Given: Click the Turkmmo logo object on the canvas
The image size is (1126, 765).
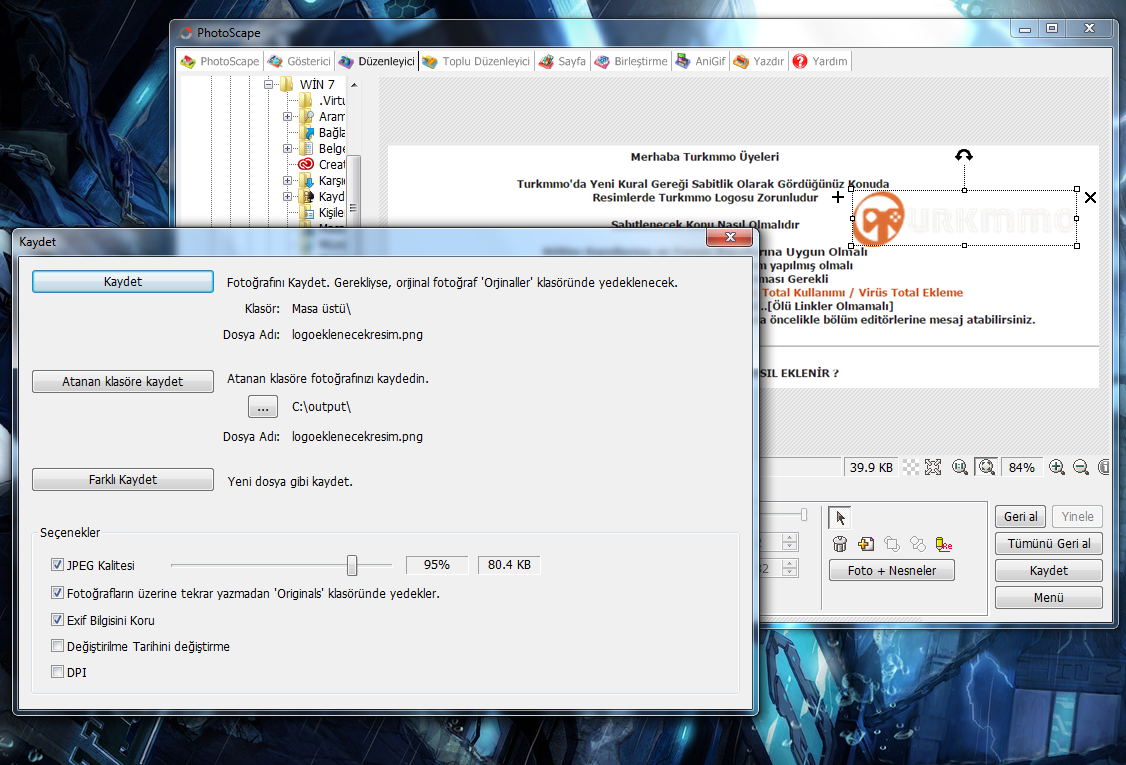Looking at the screenshot, I should 964,218.
